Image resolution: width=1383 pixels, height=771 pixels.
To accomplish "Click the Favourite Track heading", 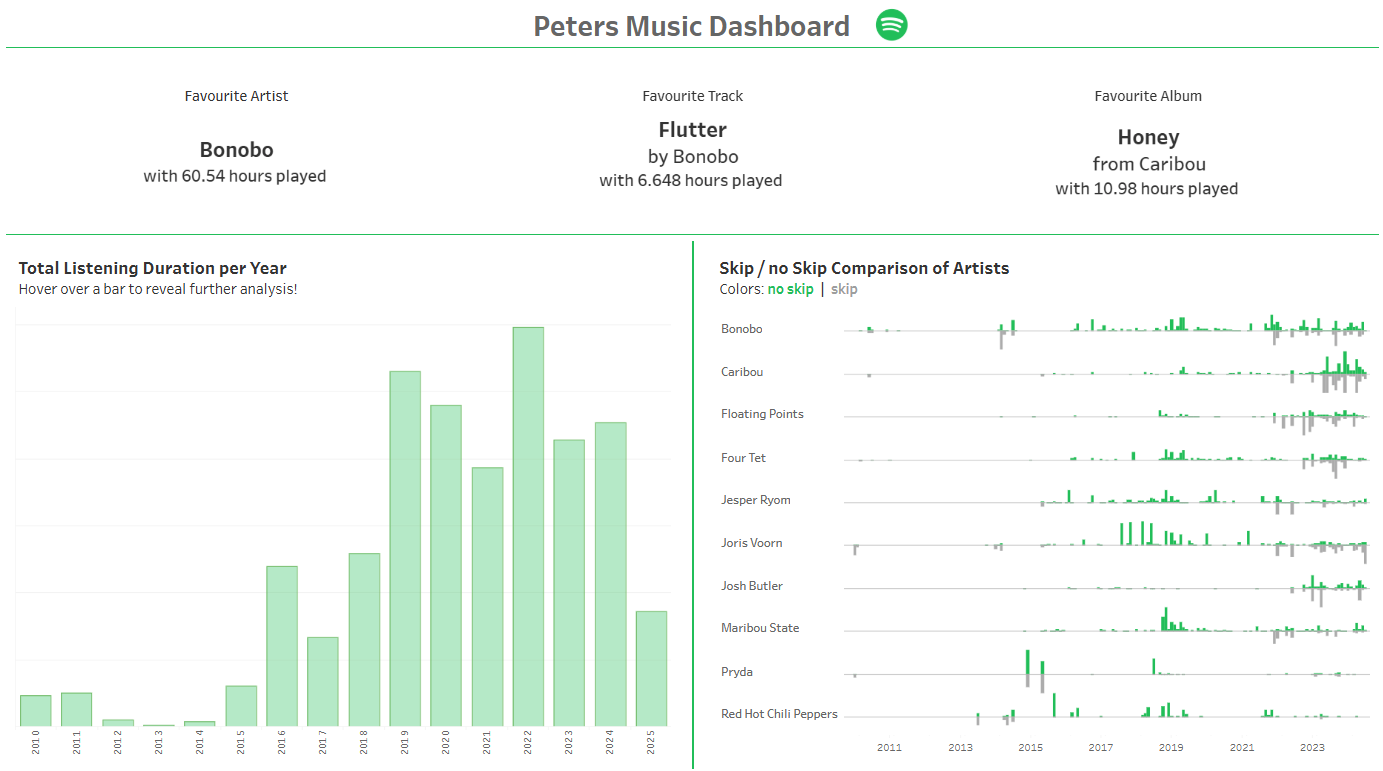I will coord(693,96).
